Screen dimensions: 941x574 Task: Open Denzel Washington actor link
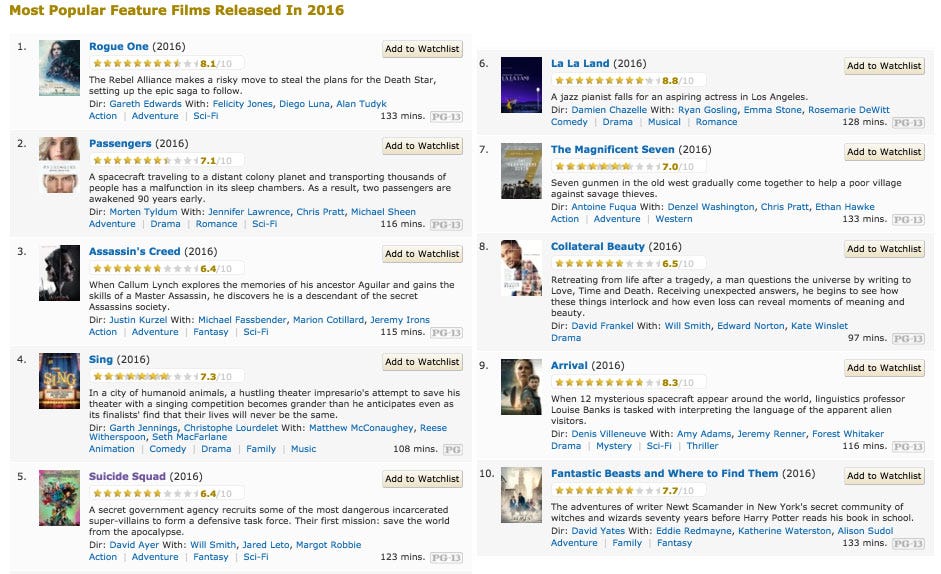[x=711, y=207]
